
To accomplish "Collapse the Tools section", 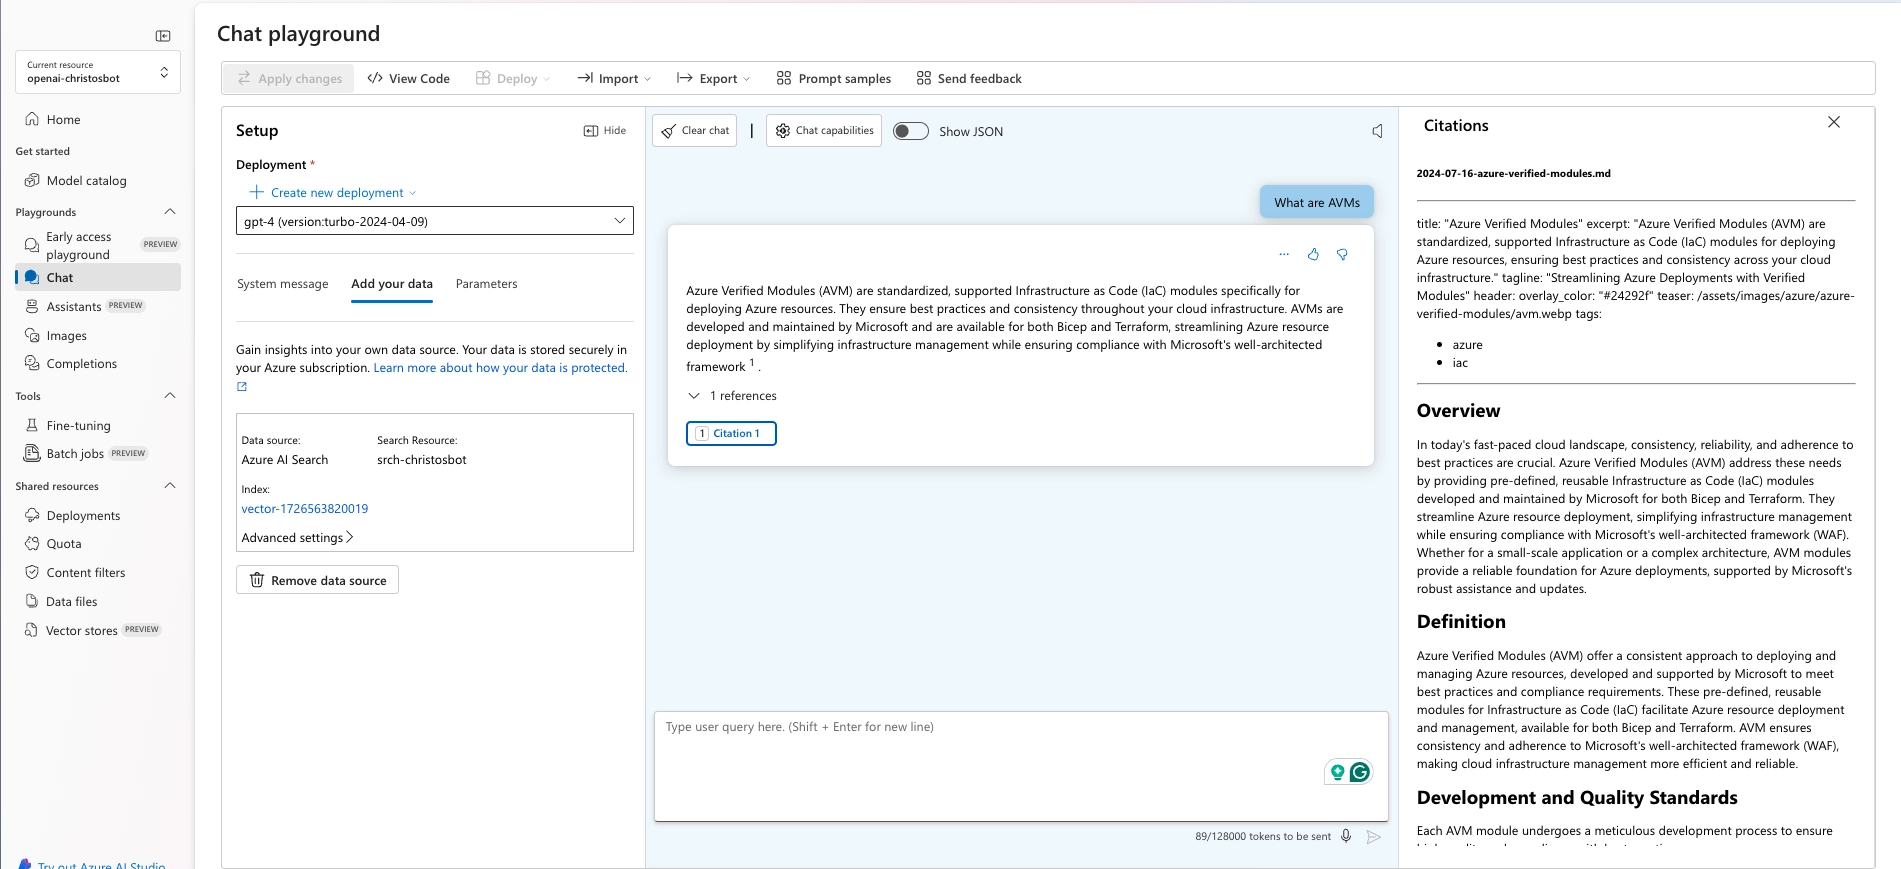I will click(169, 395).
